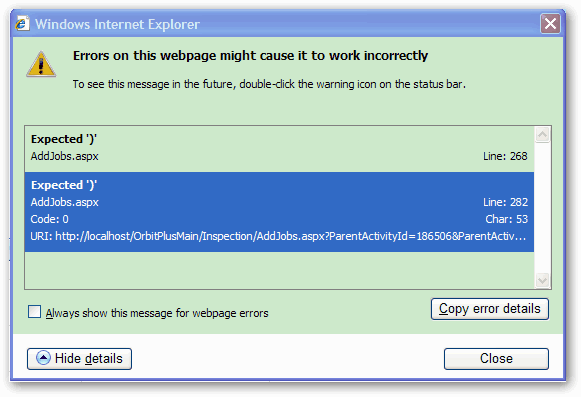This screenshot has height=397, width=581.
Task: Click Copy error details button
Action: point(489,309)
